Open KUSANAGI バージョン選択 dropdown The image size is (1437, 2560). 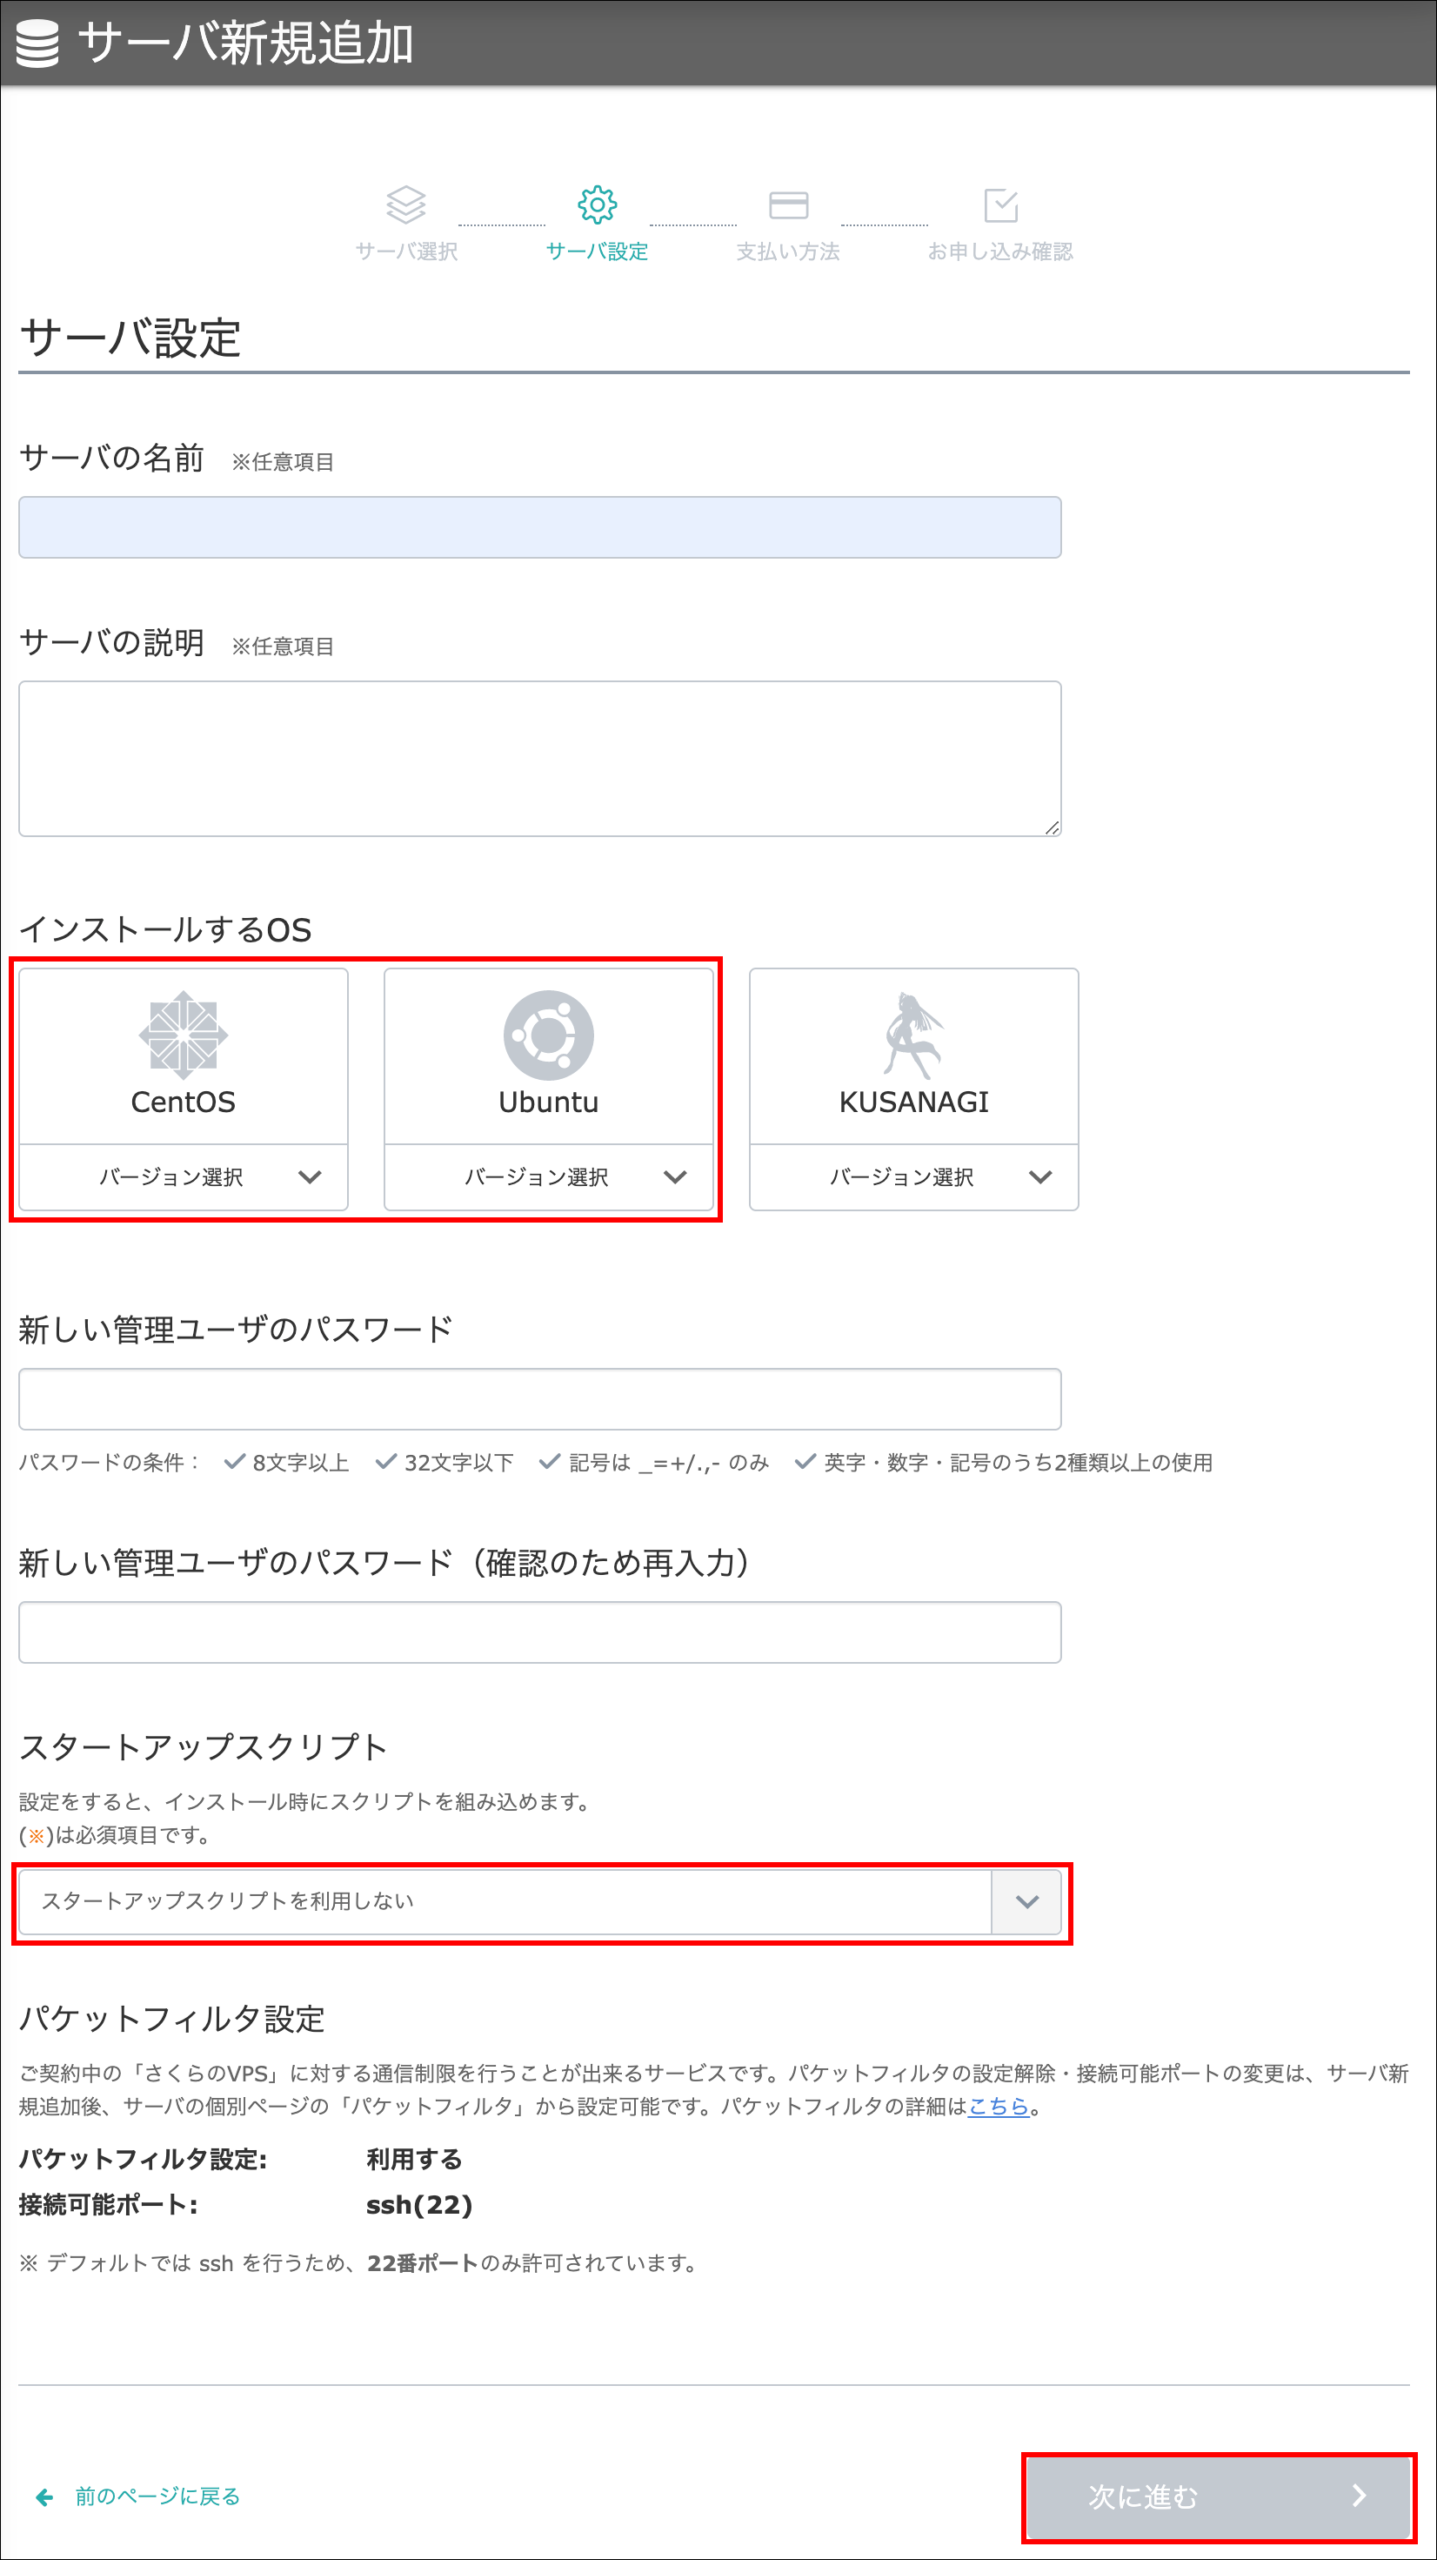[914, 1177]
